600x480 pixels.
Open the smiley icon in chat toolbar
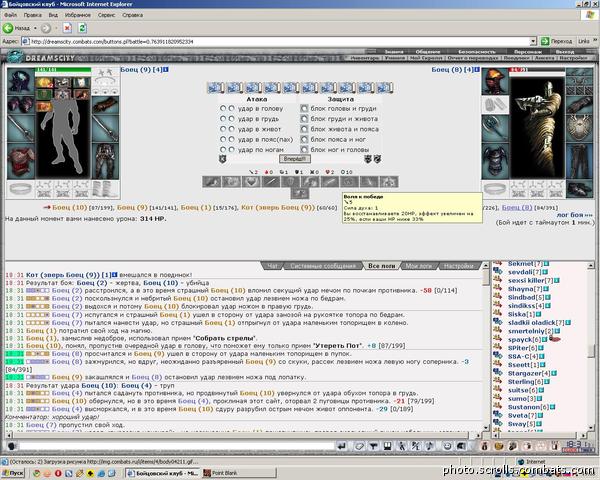[447, 446]
